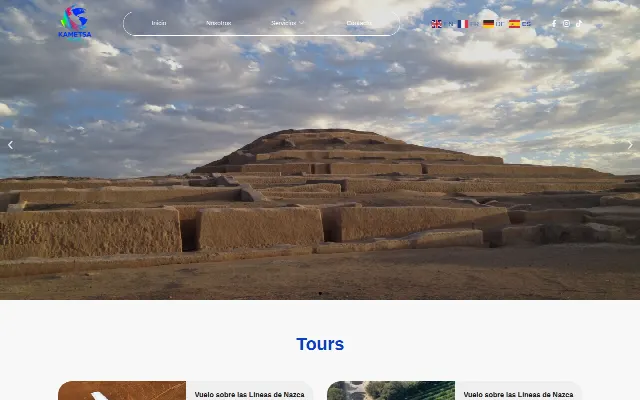Switch language to French via France flag
The width and height of the screenshot is (640, 400).
462,24
